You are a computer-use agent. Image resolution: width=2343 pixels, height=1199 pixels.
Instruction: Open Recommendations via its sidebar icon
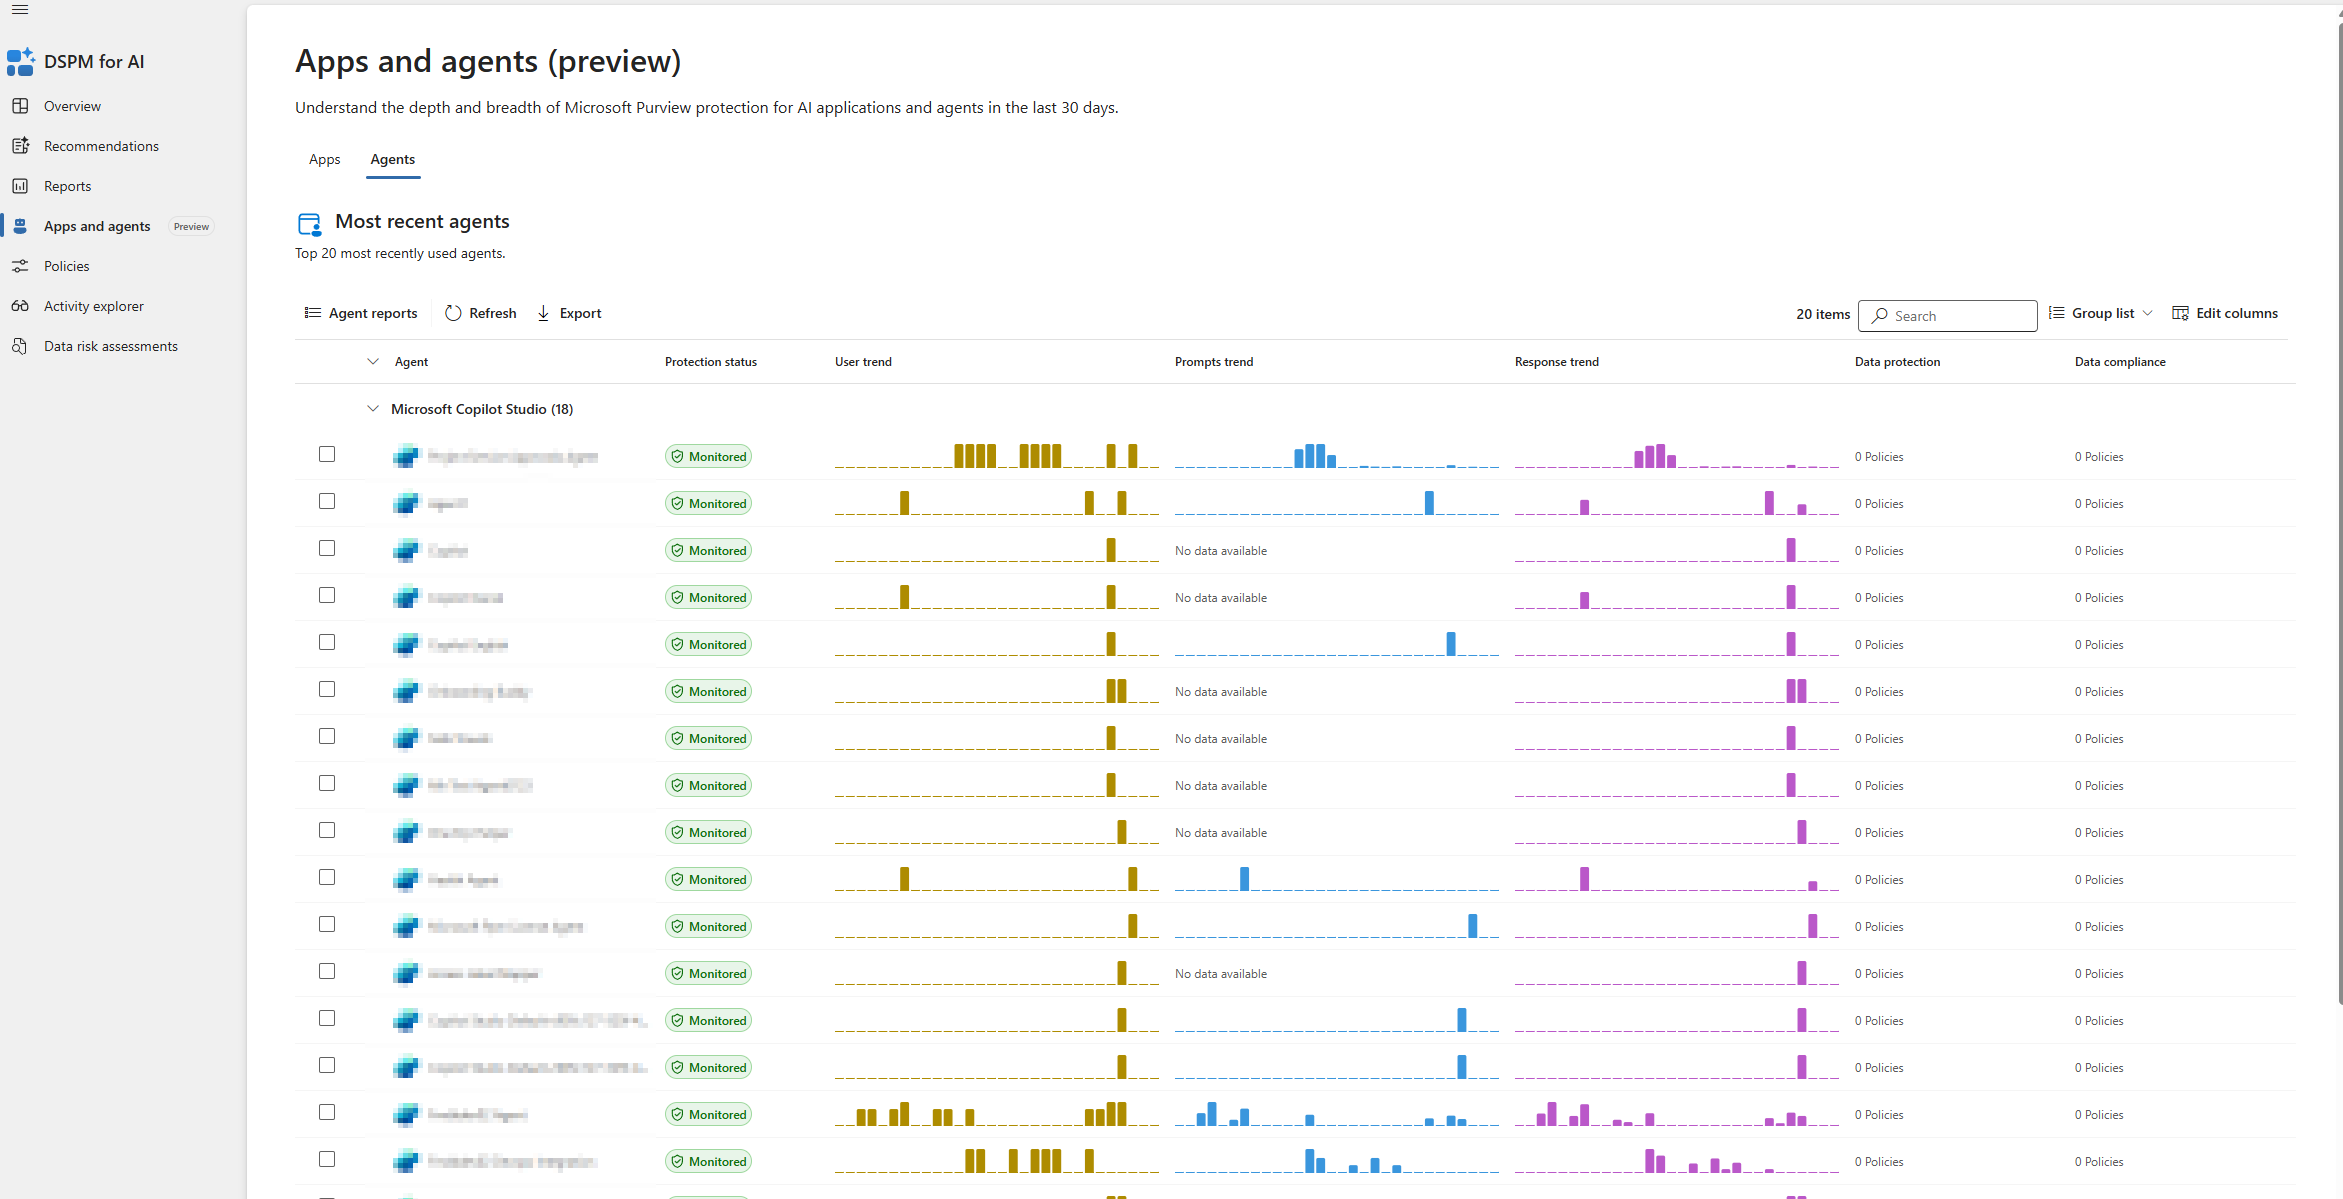pyautogui.click(x=20, y=146)
